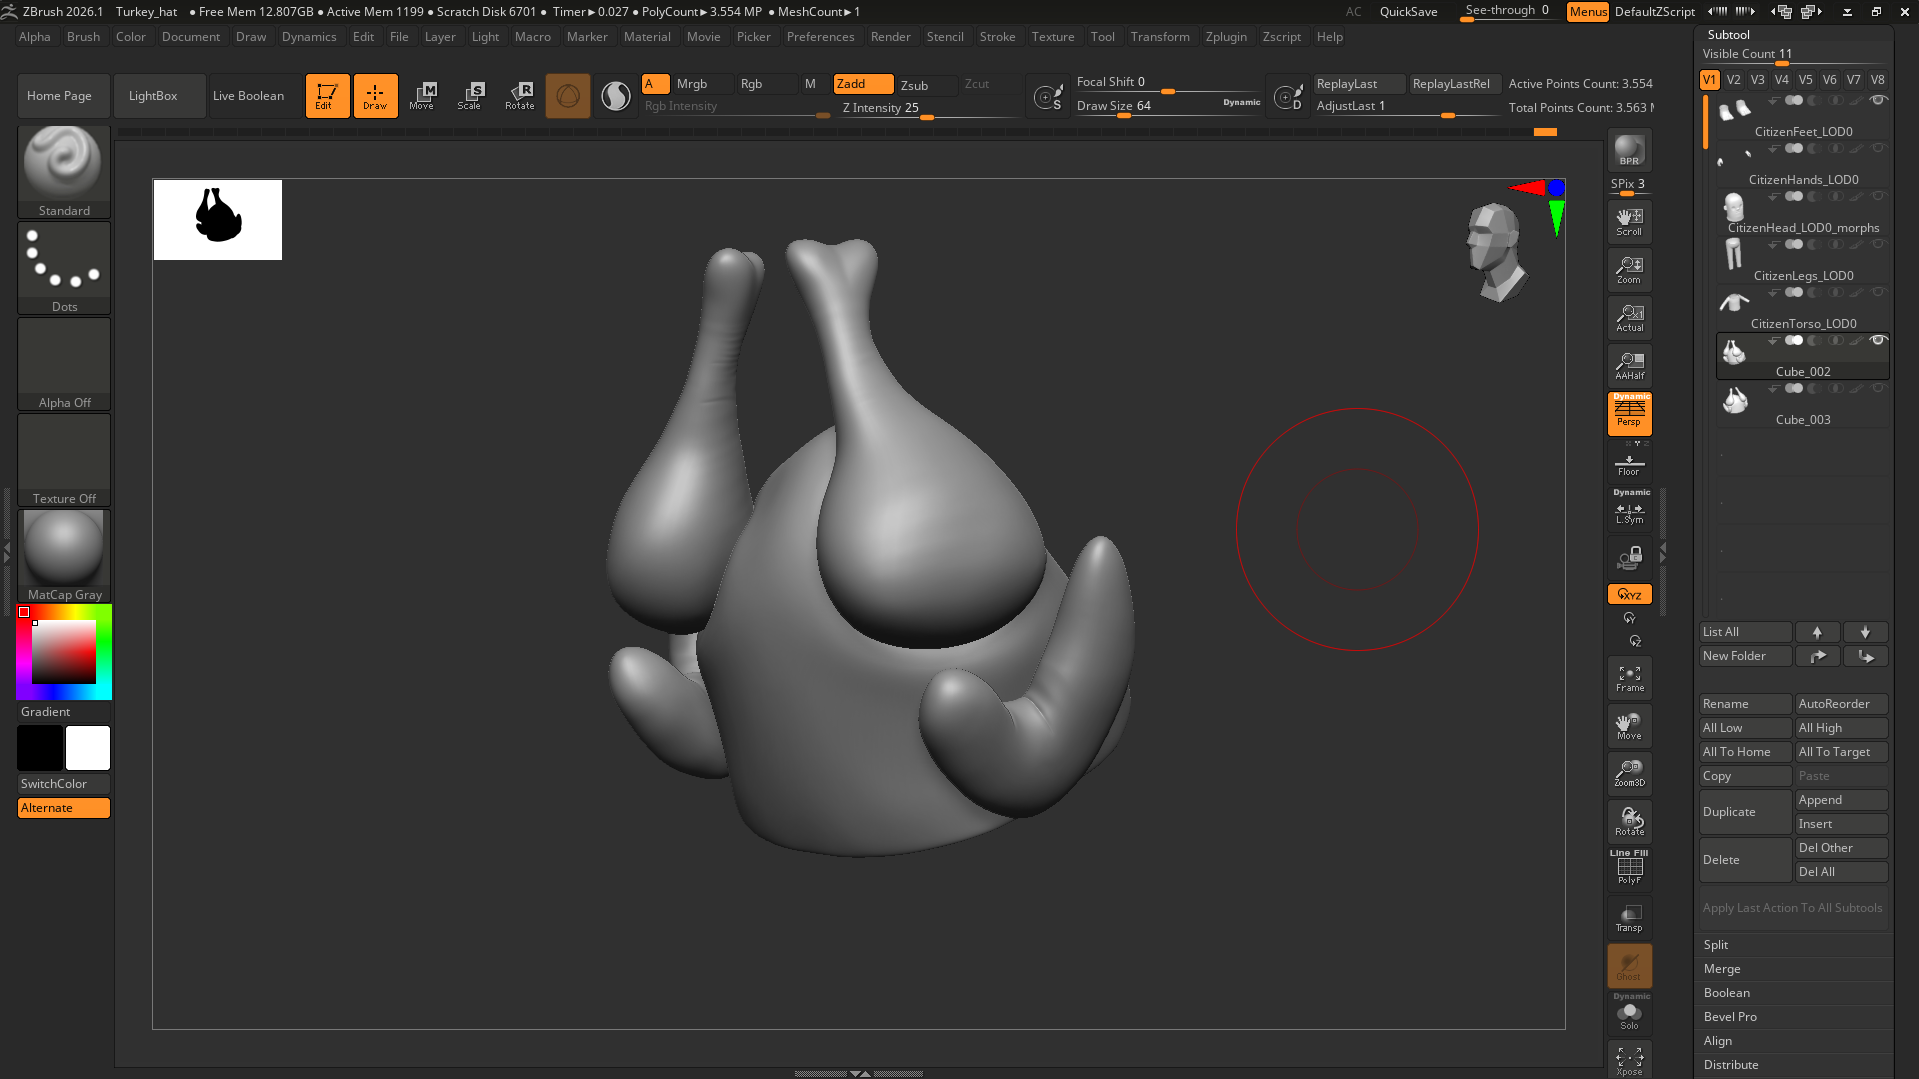
Task: Expand the Boolean section
Action: (x=1727, y=993)
